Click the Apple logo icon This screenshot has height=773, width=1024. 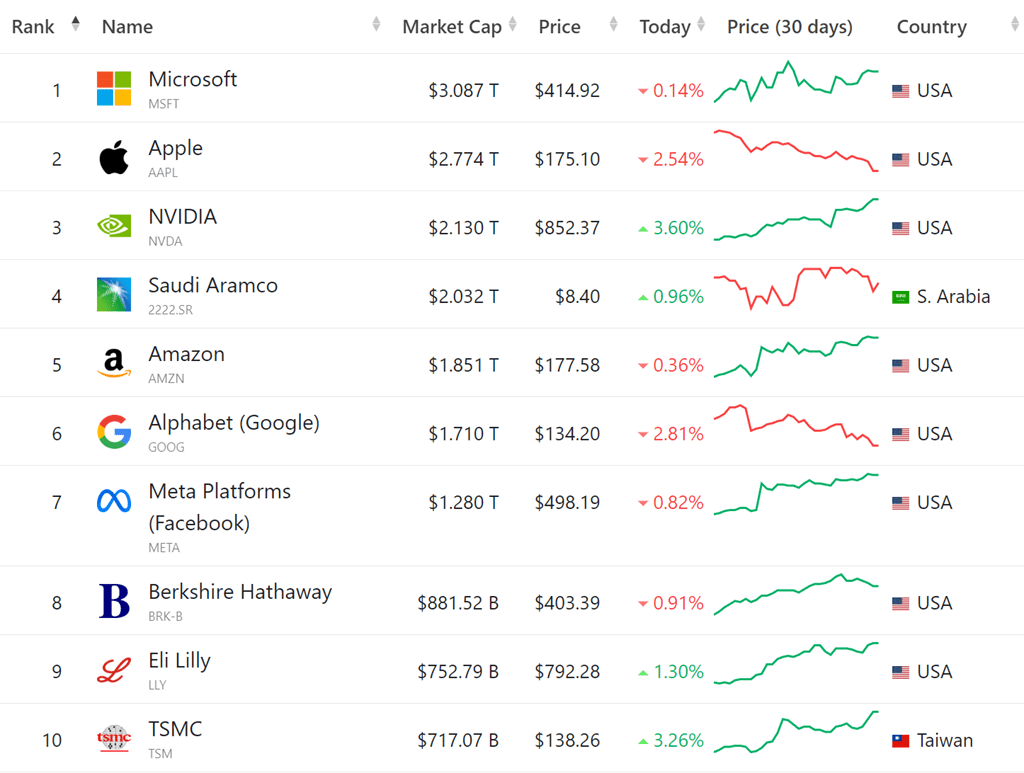click(114, 158)
